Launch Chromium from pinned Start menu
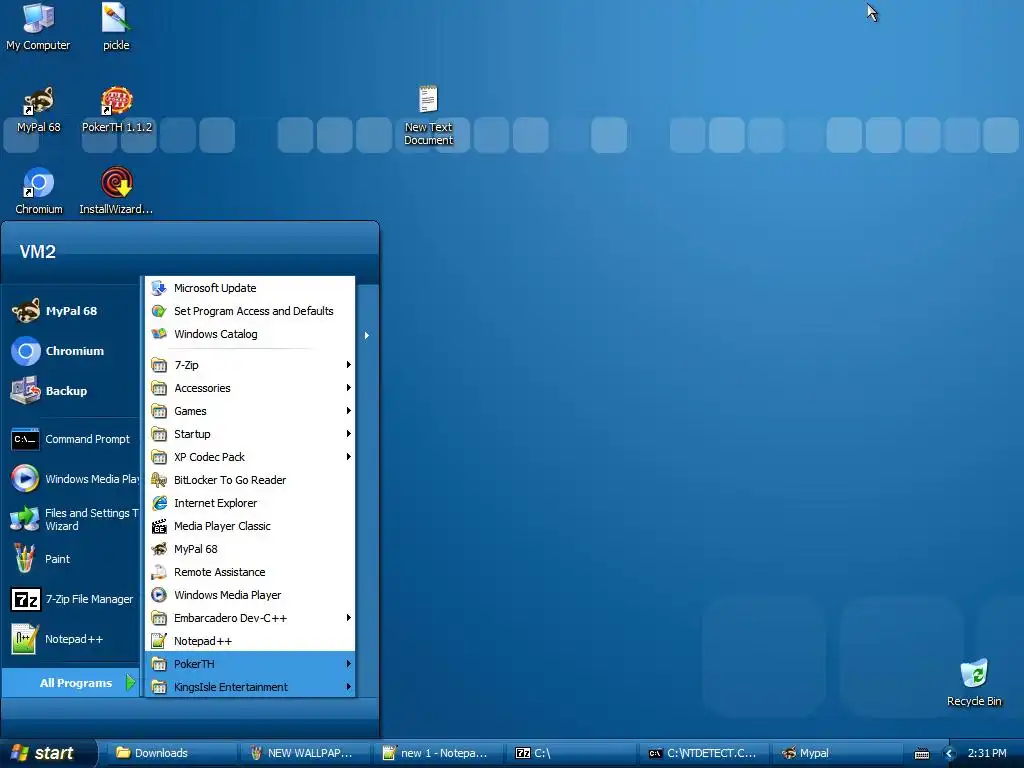Screen dimensions: 1024x768 point(71,351)
